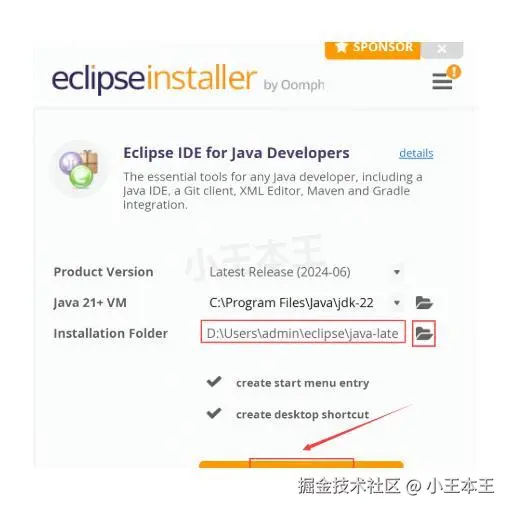Open the hamburger menu icon
This screenshot has height=510, width=509.
(442, 81)
